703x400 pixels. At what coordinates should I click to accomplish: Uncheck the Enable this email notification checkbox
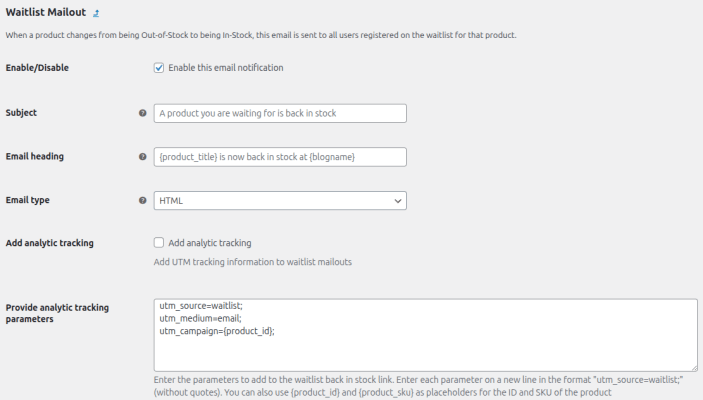click(x=159, y=68)
